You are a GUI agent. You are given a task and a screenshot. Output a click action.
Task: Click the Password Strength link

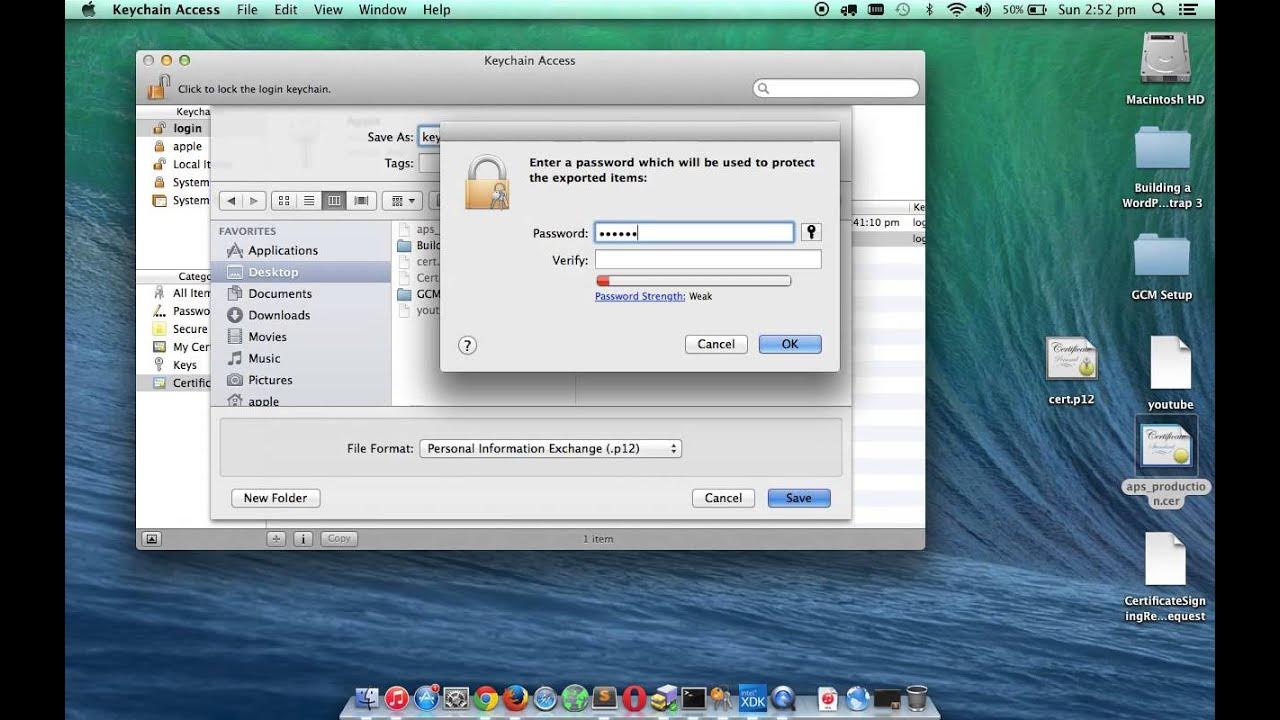640,297
